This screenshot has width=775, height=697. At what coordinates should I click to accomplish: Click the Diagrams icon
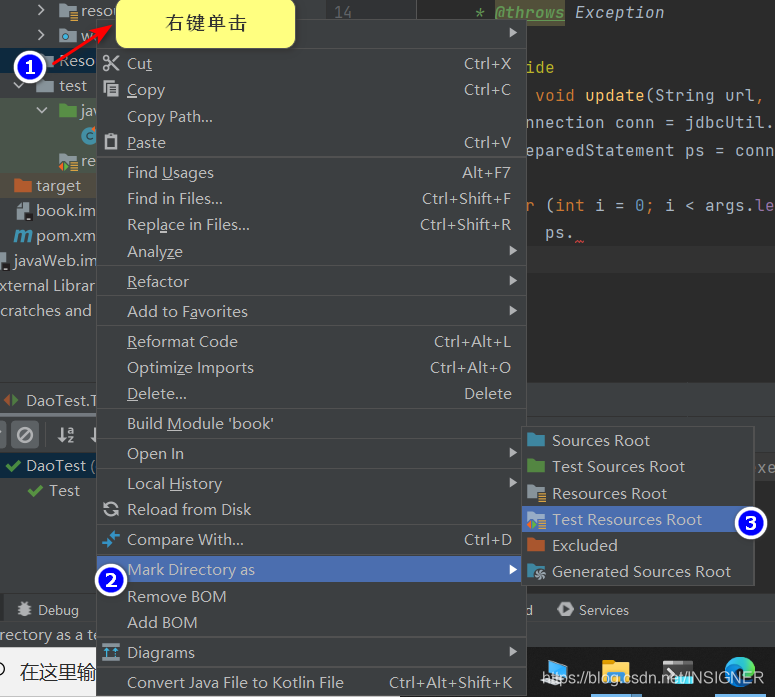tap(111, 653)
